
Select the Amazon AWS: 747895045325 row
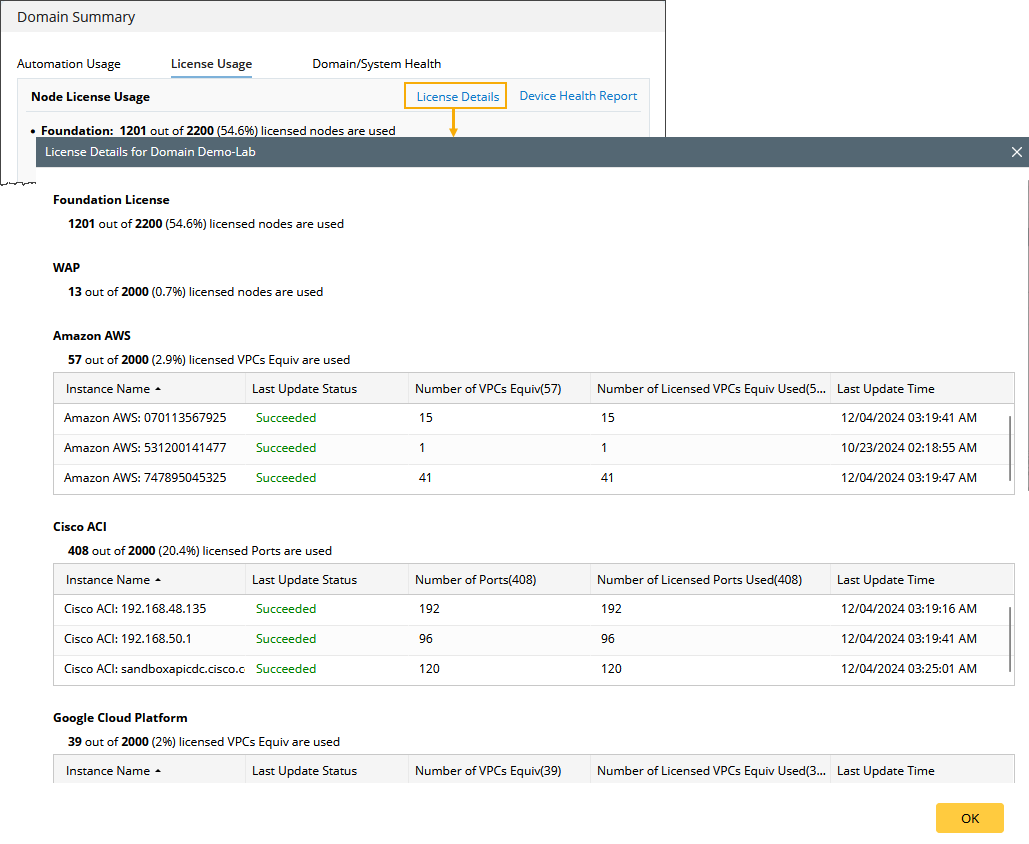coord(145,478)
